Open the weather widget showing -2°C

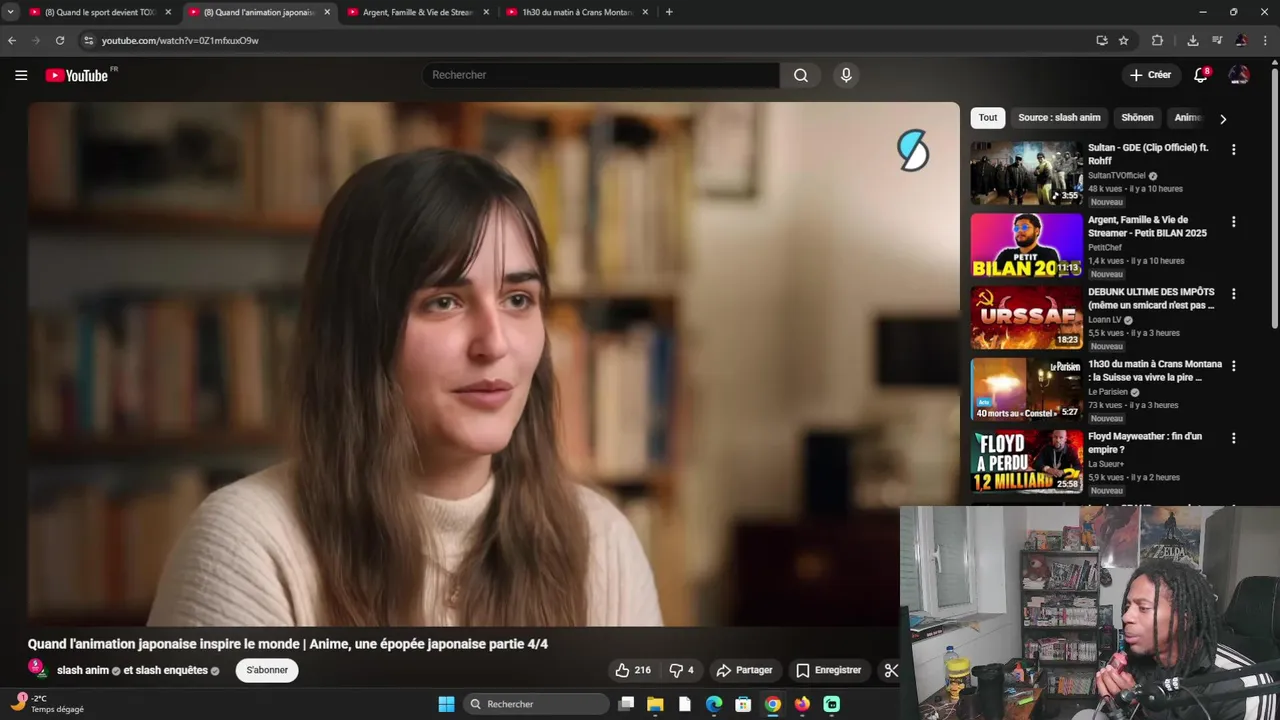click(x=47, y=704)
